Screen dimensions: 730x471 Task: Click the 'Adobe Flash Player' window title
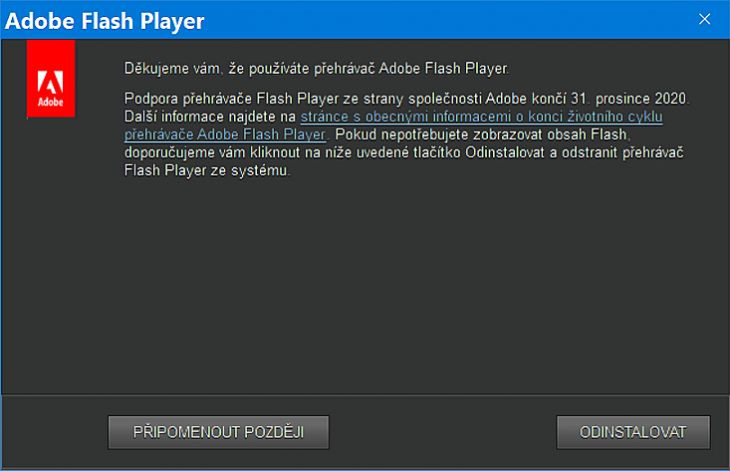(105, 21)
